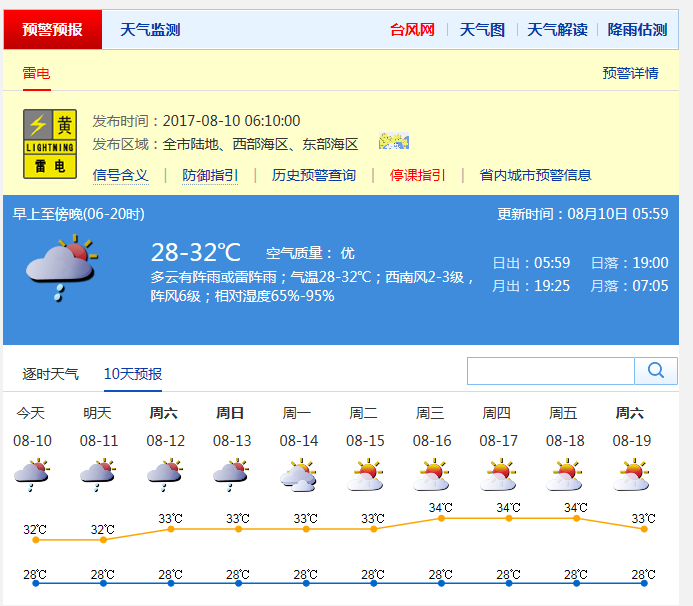Go to 降雨估测 page
Image resolution: width=693 pixels, height=606 pixels.
click(637, 30)
